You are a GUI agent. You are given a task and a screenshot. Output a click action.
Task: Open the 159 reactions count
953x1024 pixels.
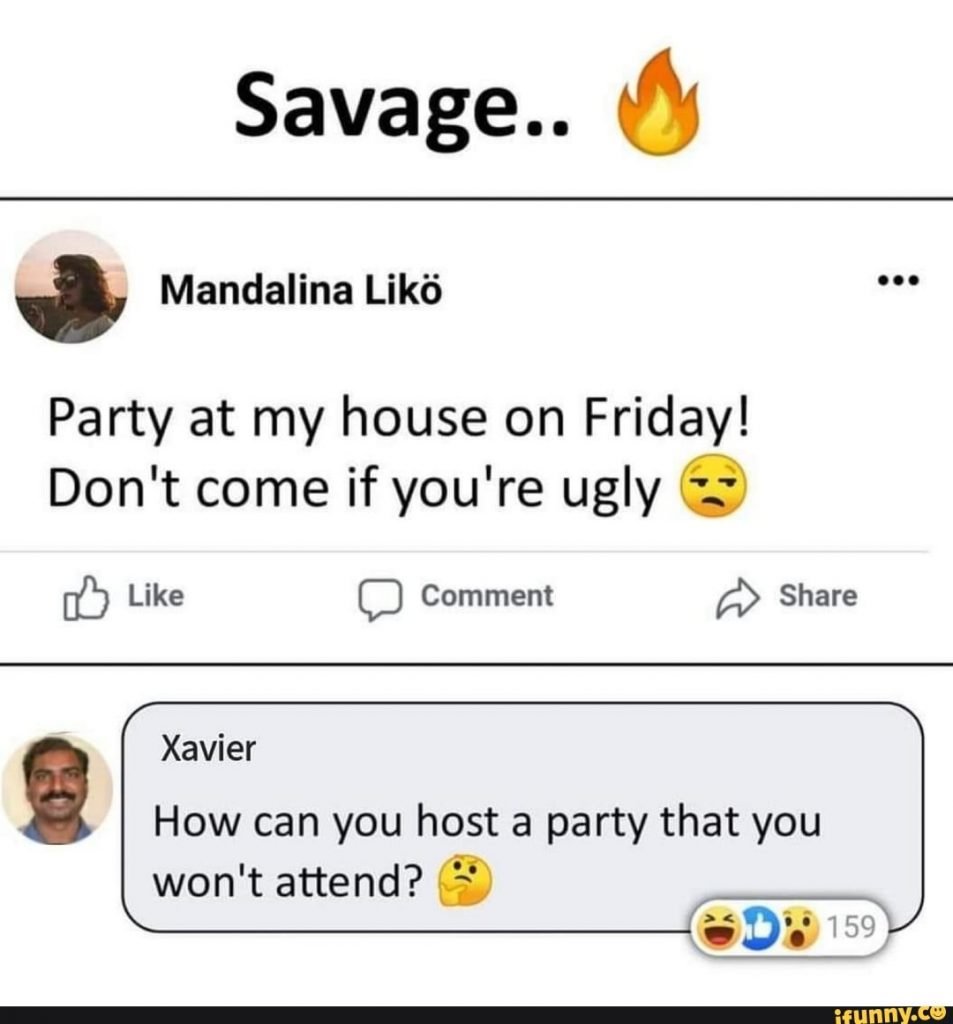point(851,926)
